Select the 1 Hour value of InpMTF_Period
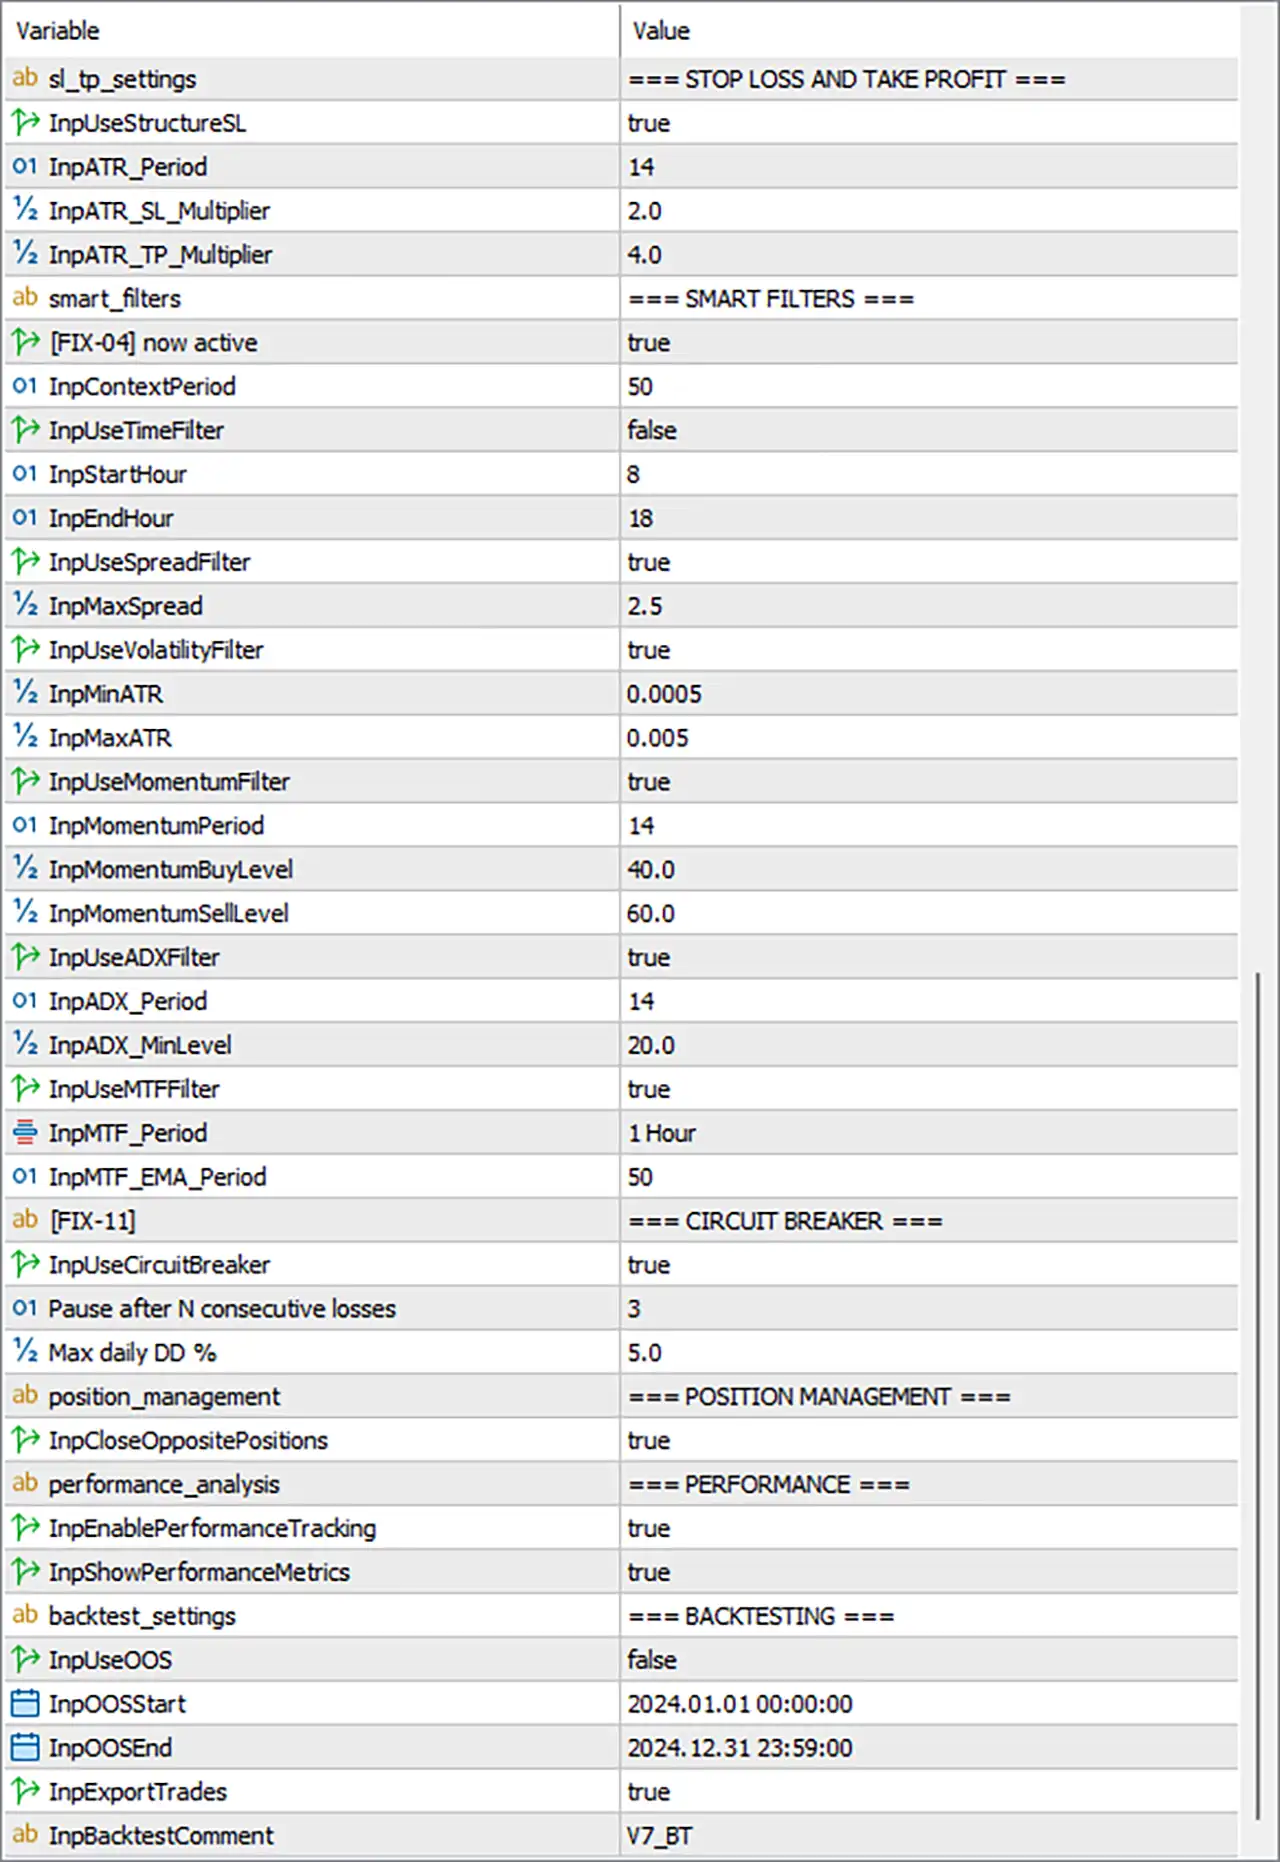 pos(662,1133)
